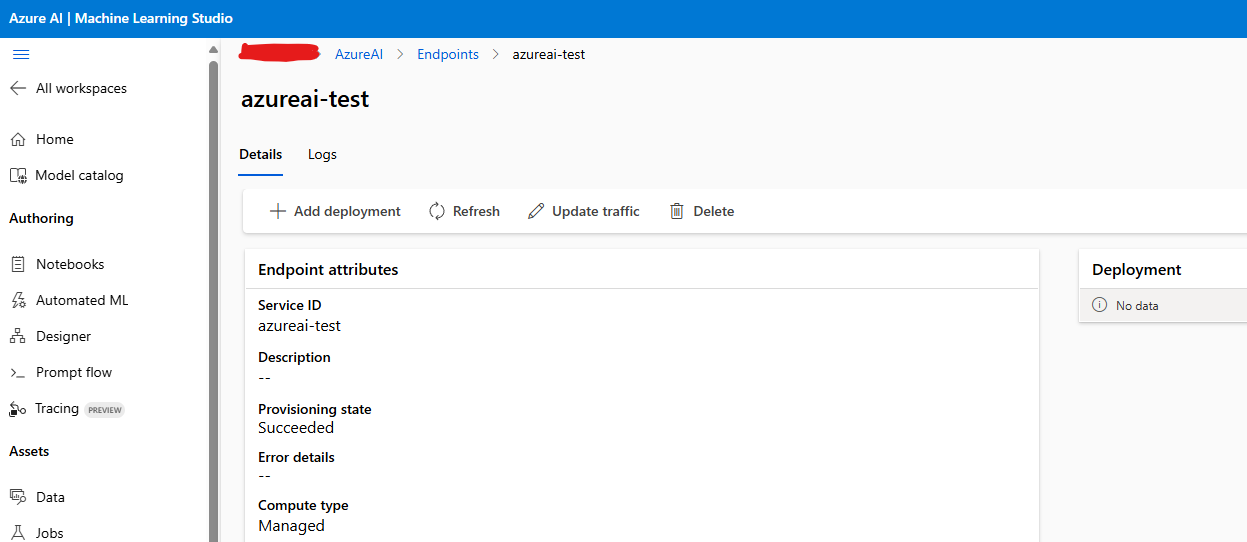Click the sidebar vertical scrollbar
The width and height of the screenshot is (1247, 542).
coord(213,300)
